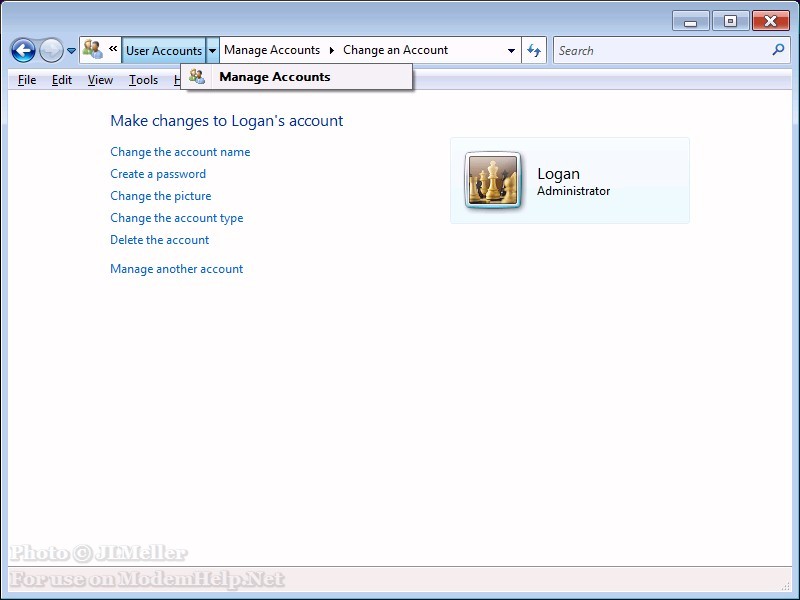Click Make changes to Logan's account heading
Viewport: 800px width, 600px height.
(227, 121)
